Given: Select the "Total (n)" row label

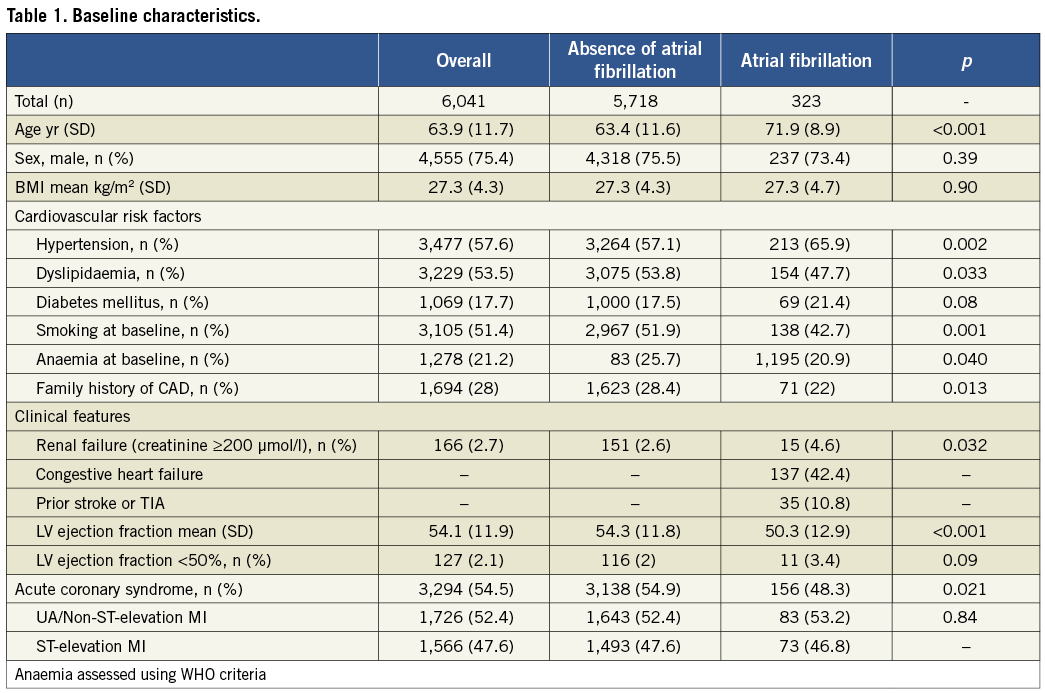Looking at the screenshot, I should pos(44,101).
